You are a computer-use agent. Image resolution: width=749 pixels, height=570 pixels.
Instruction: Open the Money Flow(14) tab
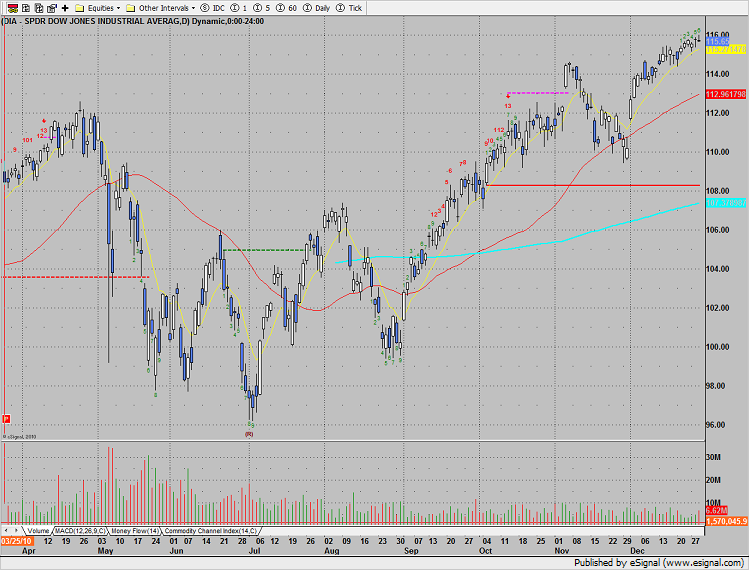click(135, 531)
